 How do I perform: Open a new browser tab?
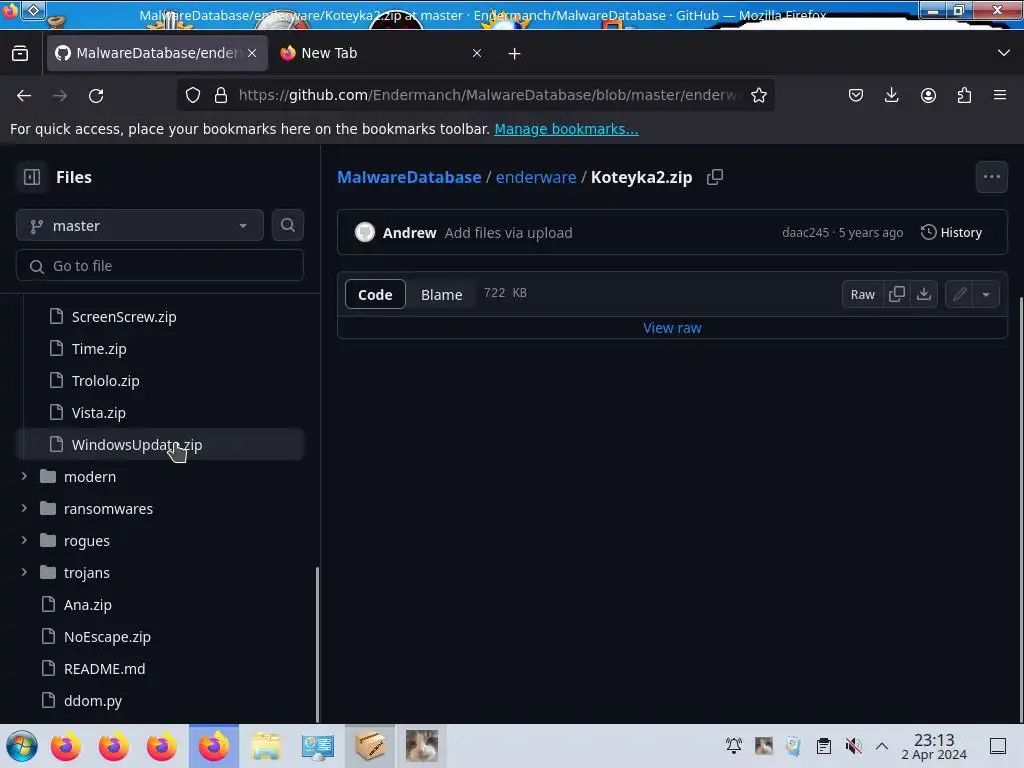(x=515, y=54)
